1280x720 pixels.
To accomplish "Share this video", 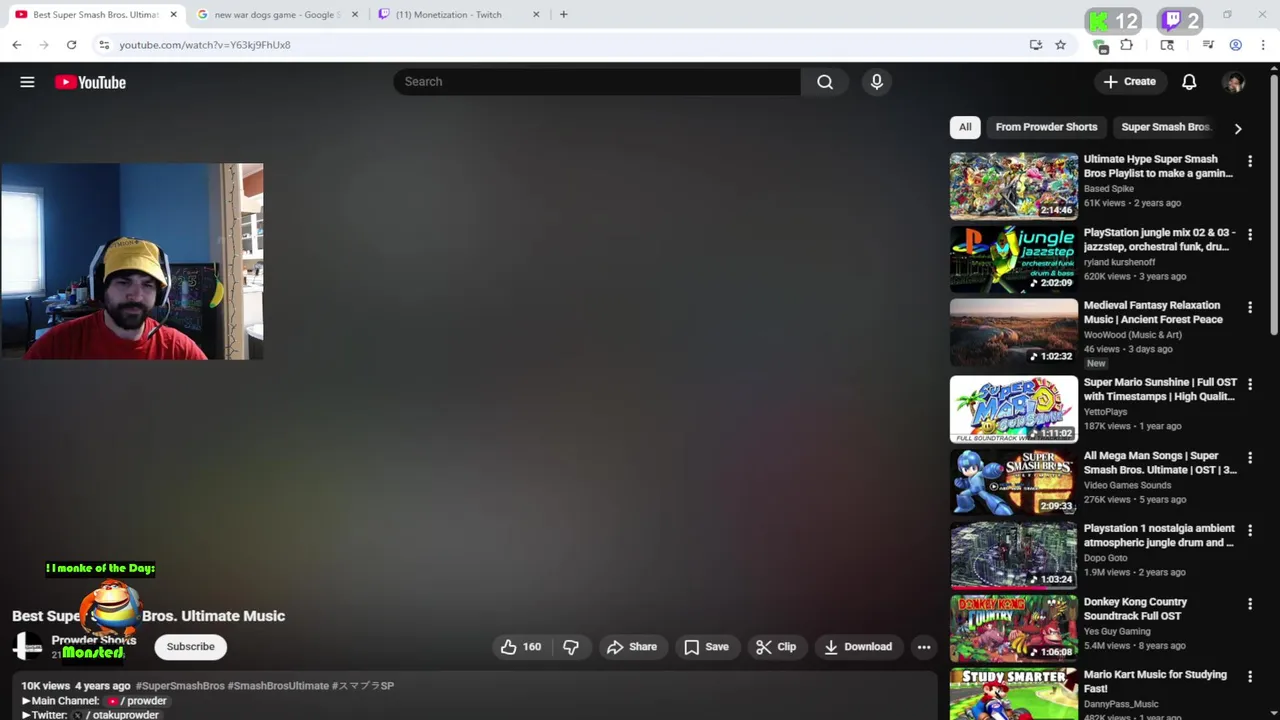I will 632,647.
